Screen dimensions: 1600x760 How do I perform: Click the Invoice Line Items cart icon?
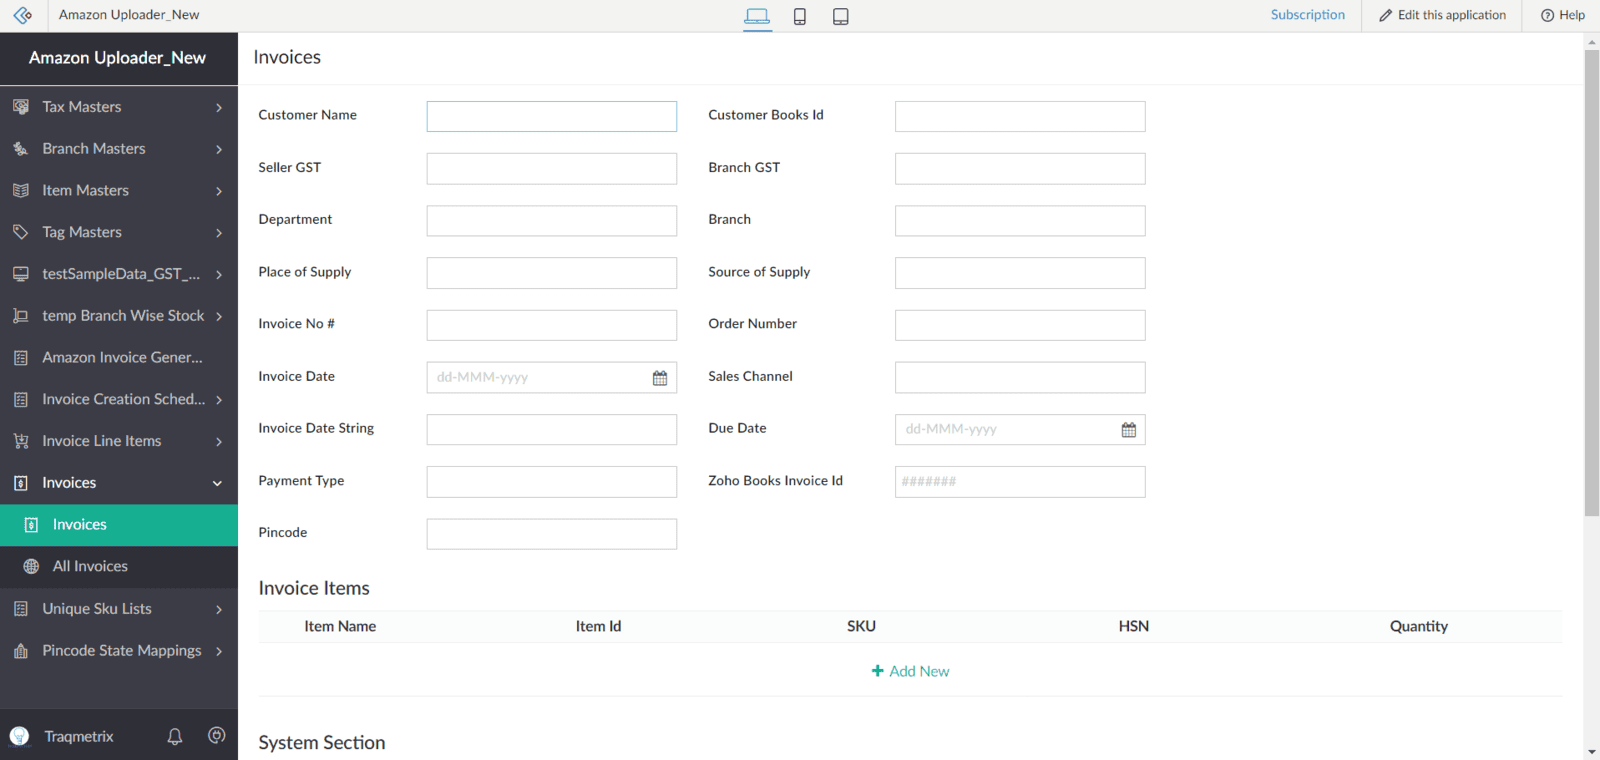pos(20,441)
